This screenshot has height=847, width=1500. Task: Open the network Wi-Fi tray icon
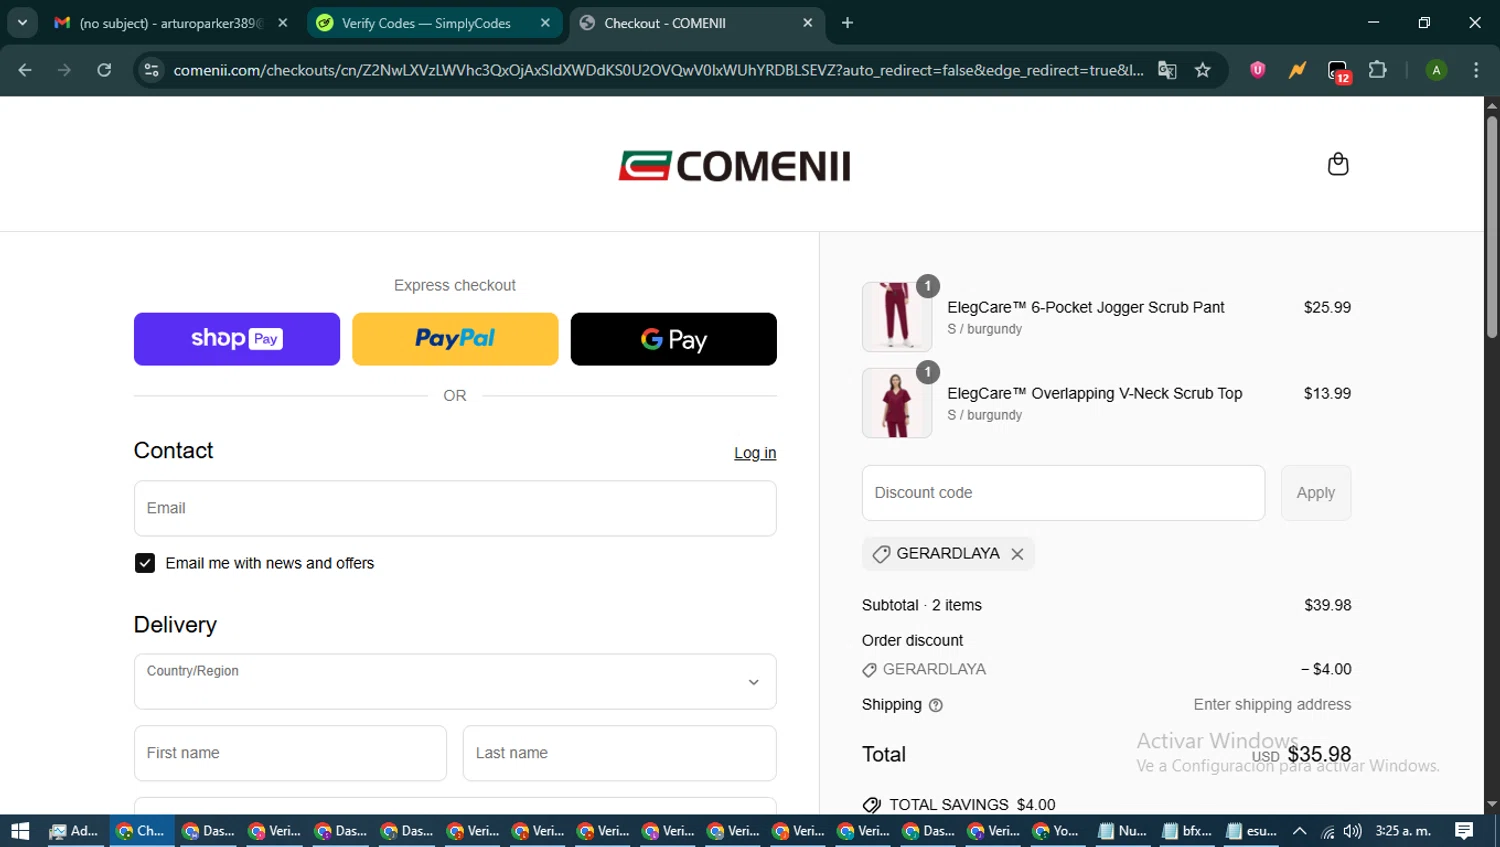pyautogui.click(x=1327, y=831)
